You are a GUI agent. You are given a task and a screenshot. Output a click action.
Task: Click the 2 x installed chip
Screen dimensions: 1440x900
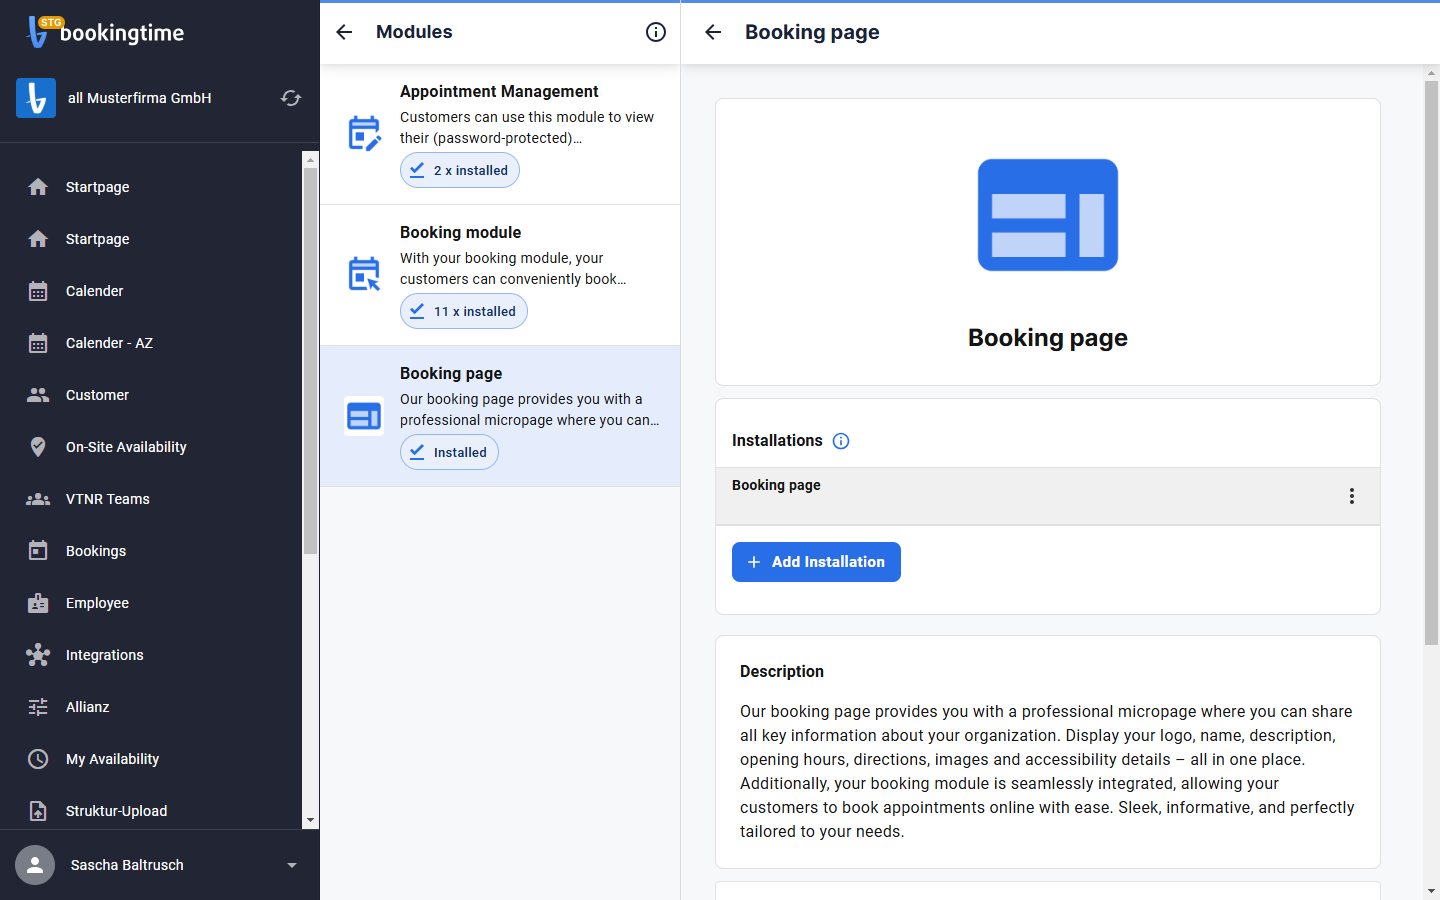point(460,170)
